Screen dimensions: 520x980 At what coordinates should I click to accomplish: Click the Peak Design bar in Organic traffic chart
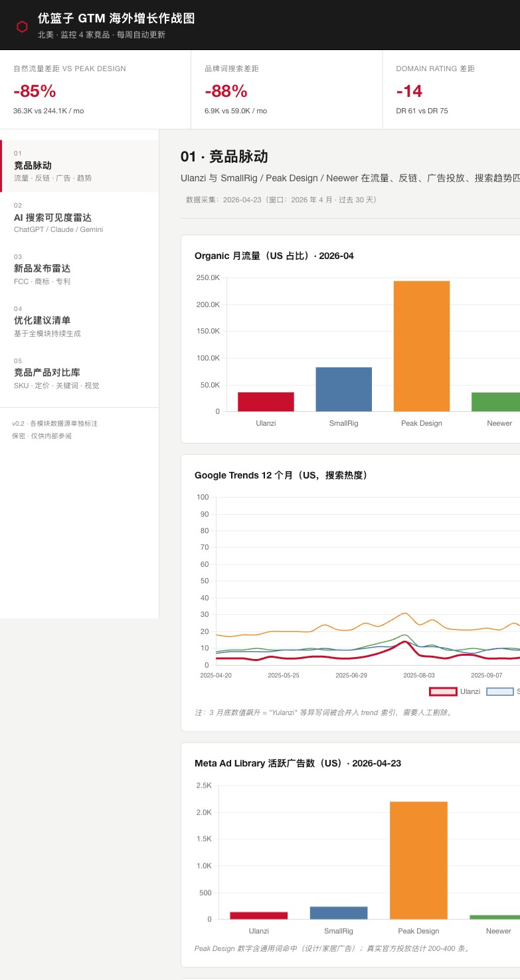(421, 346)
